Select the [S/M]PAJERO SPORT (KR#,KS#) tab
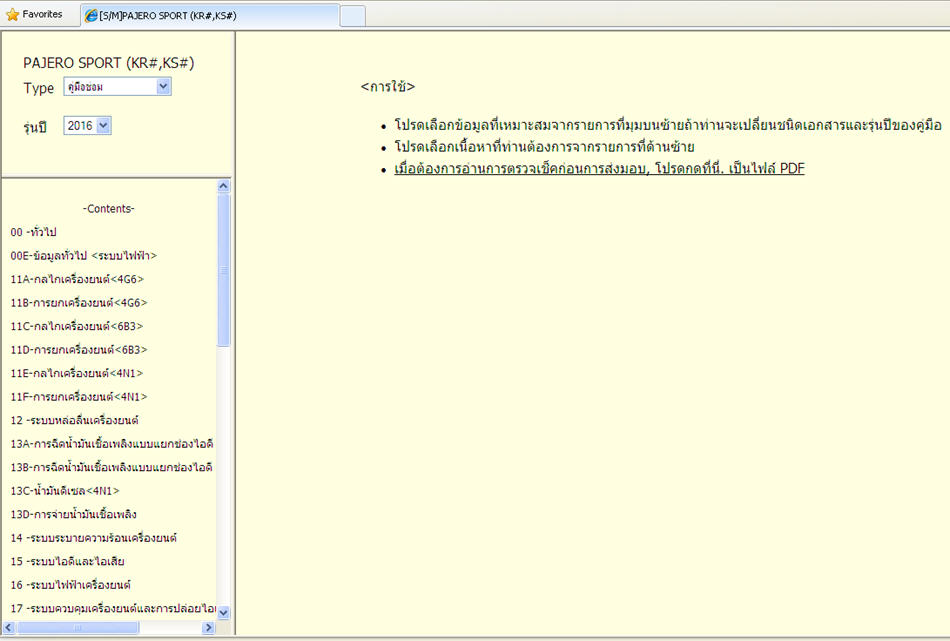The width and height of the screenshot is (950, 641). coord(210,16)
